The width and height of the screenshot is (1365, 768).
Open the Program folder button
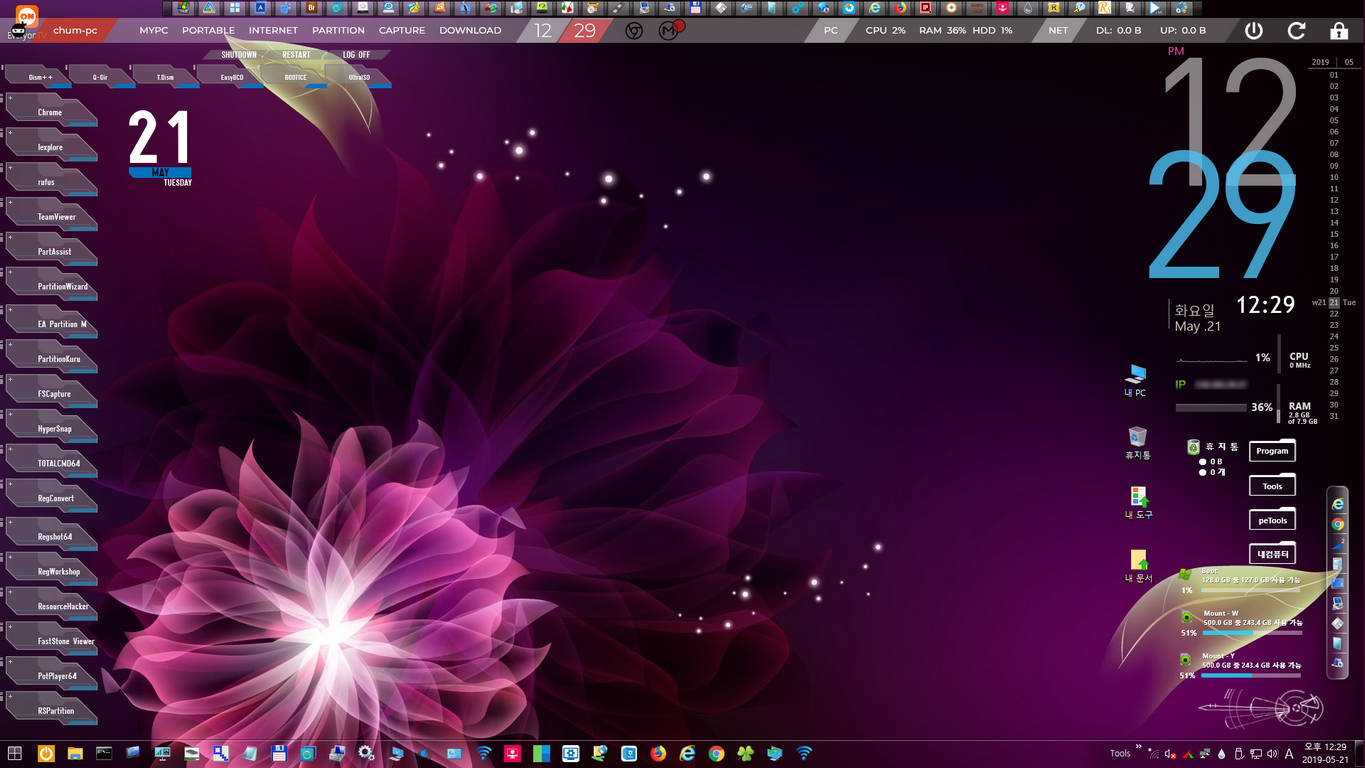coord(1272,451)
